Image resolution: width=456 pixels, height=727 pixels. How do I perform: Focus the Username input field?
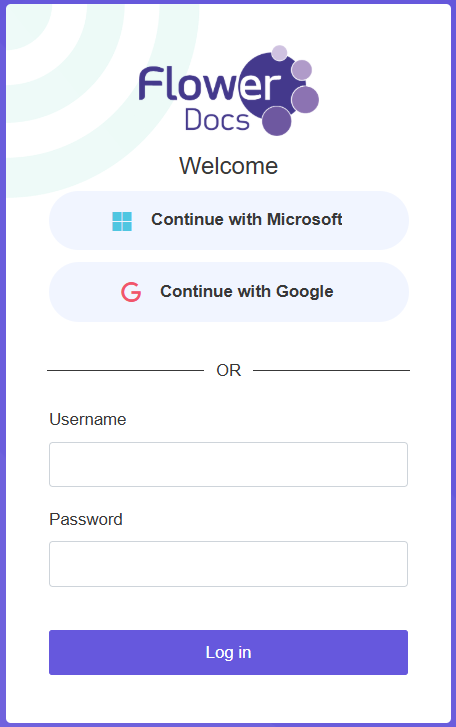(228, 465)
